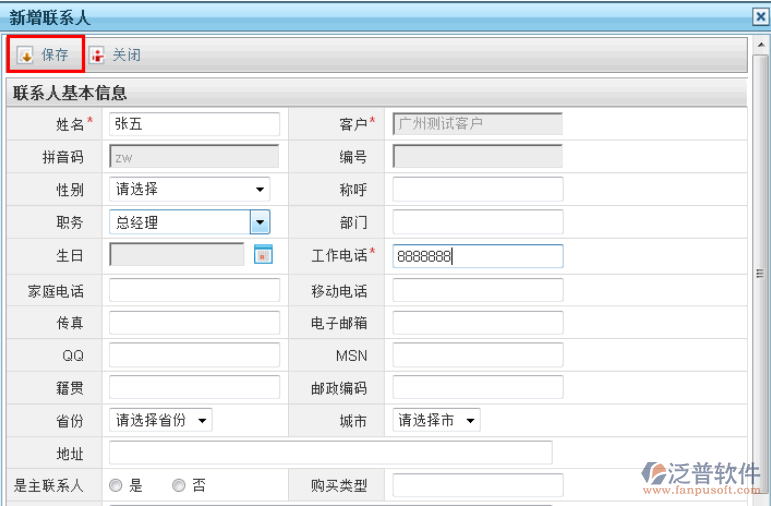Click the 是主联系人 label
The image size is (771, 506).
(48, 486)
